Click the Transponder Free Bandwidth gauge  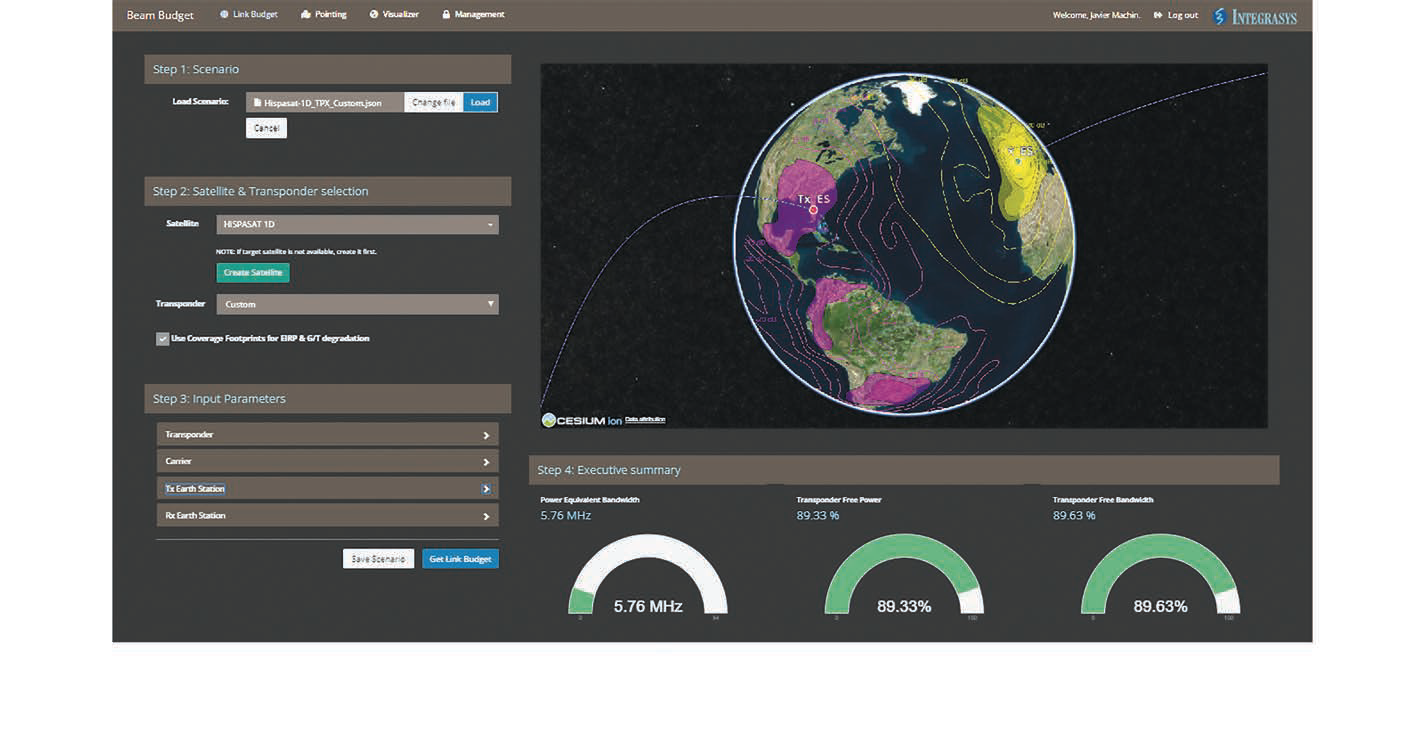(1160, 575)
